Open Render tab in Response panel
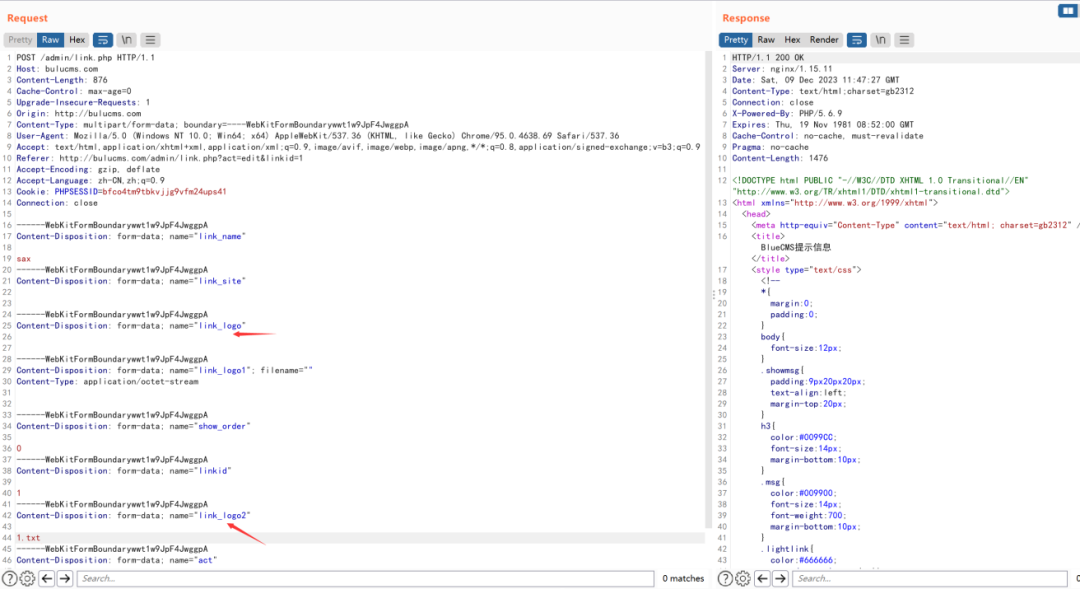 [824, 40]
